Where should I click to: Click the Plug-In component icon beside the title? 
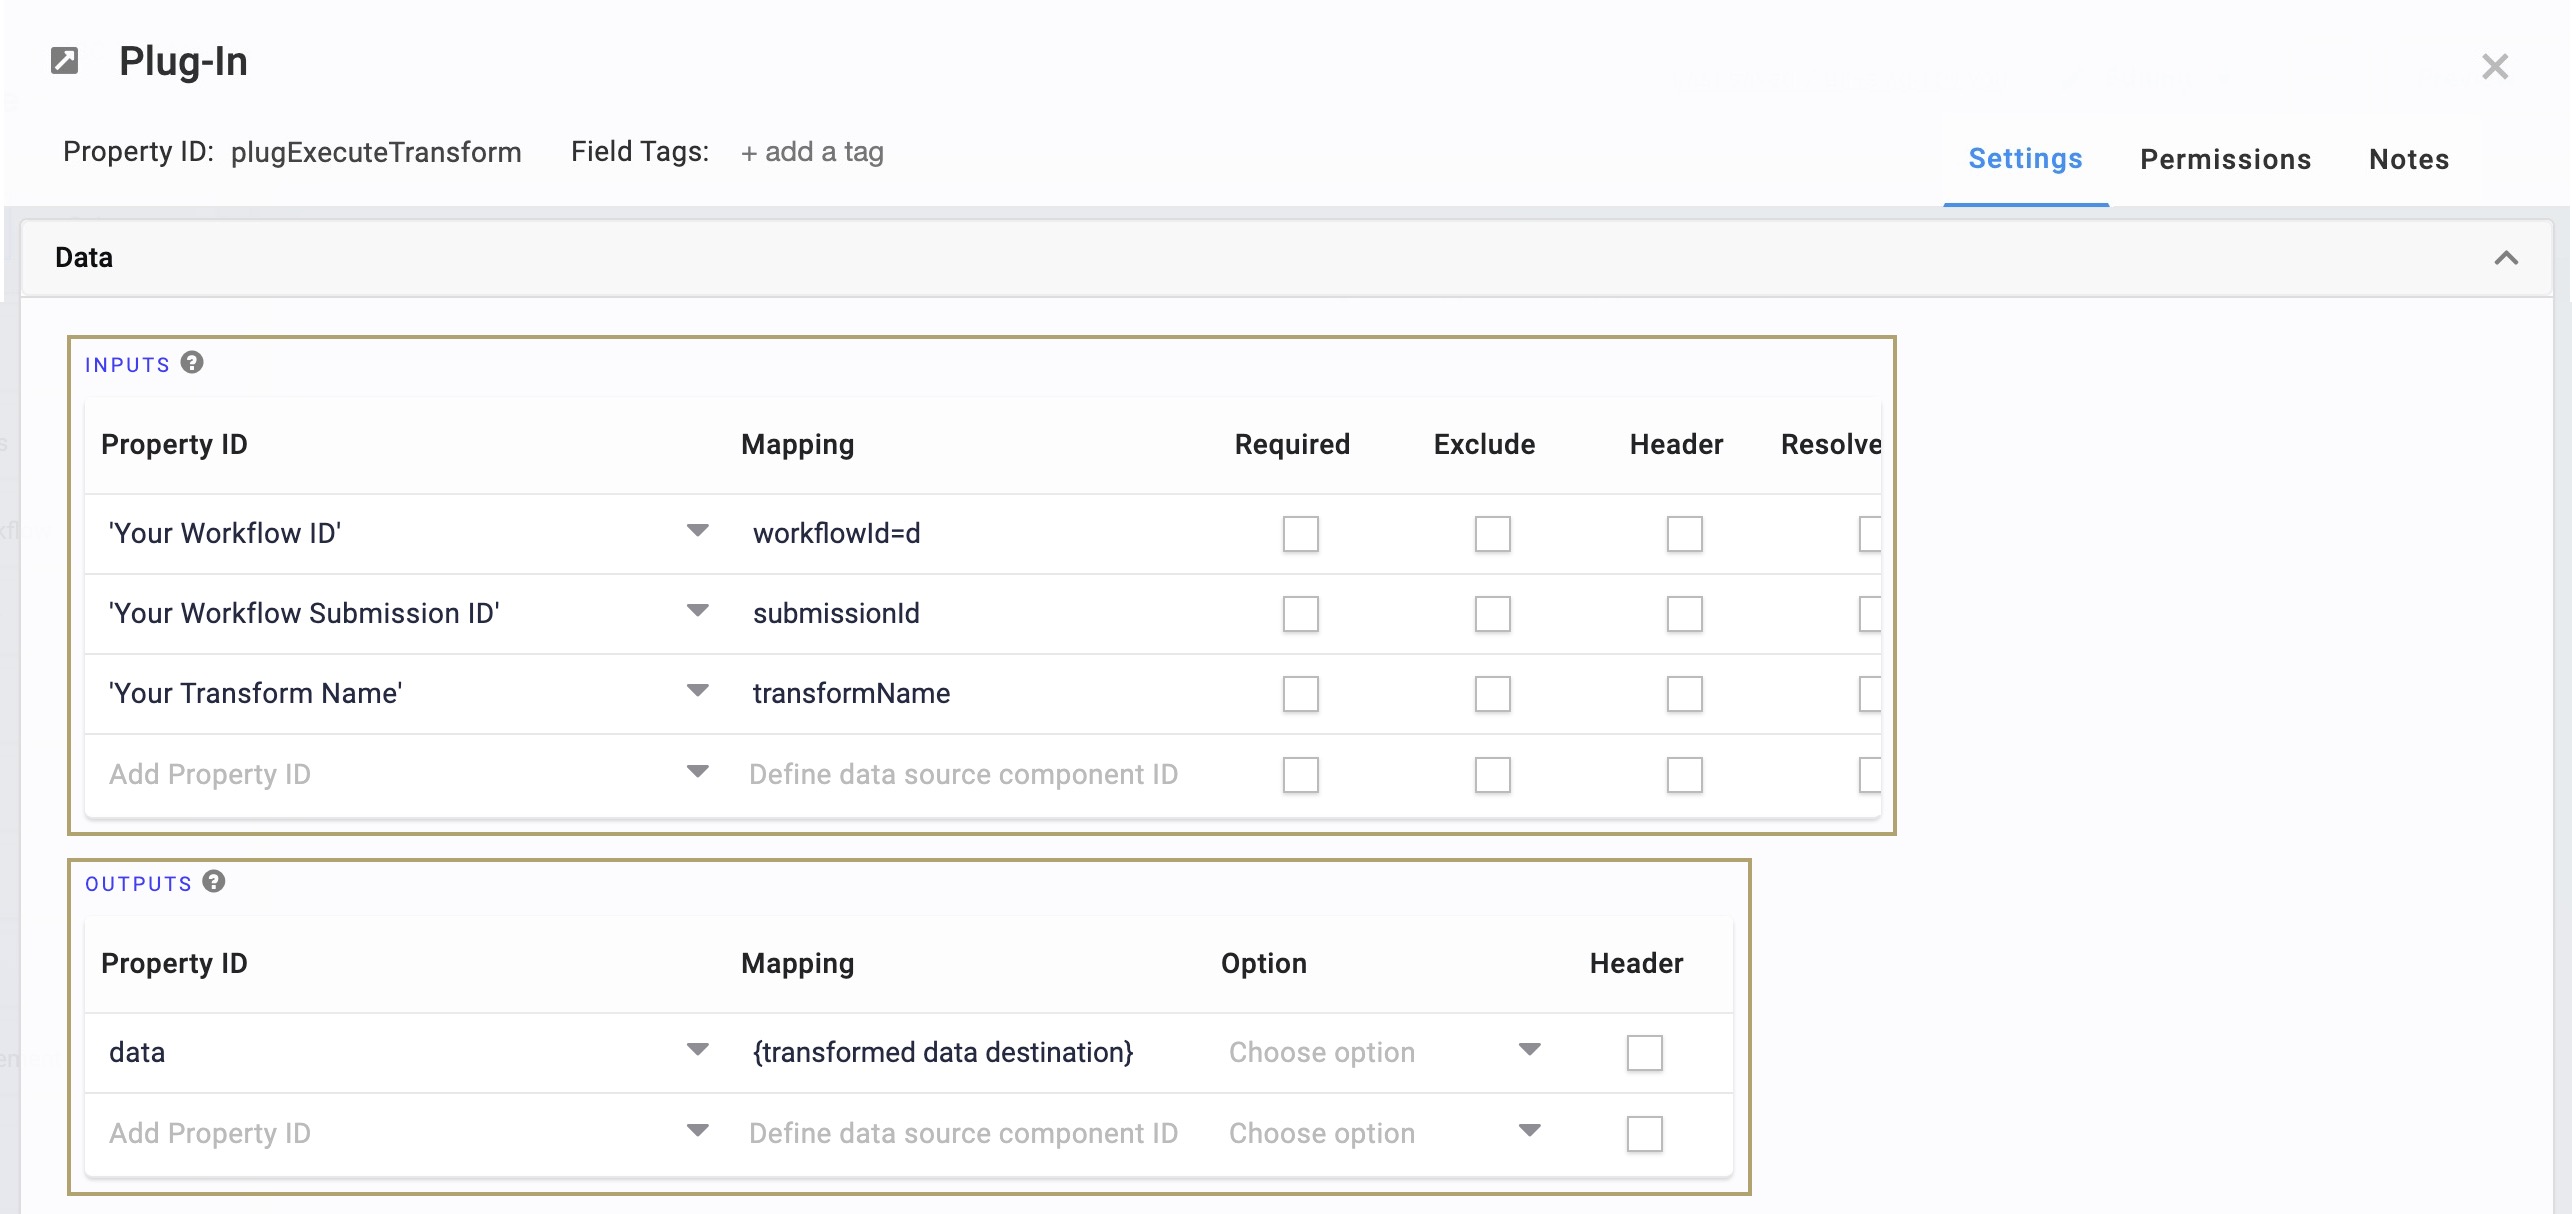(65, 61)
